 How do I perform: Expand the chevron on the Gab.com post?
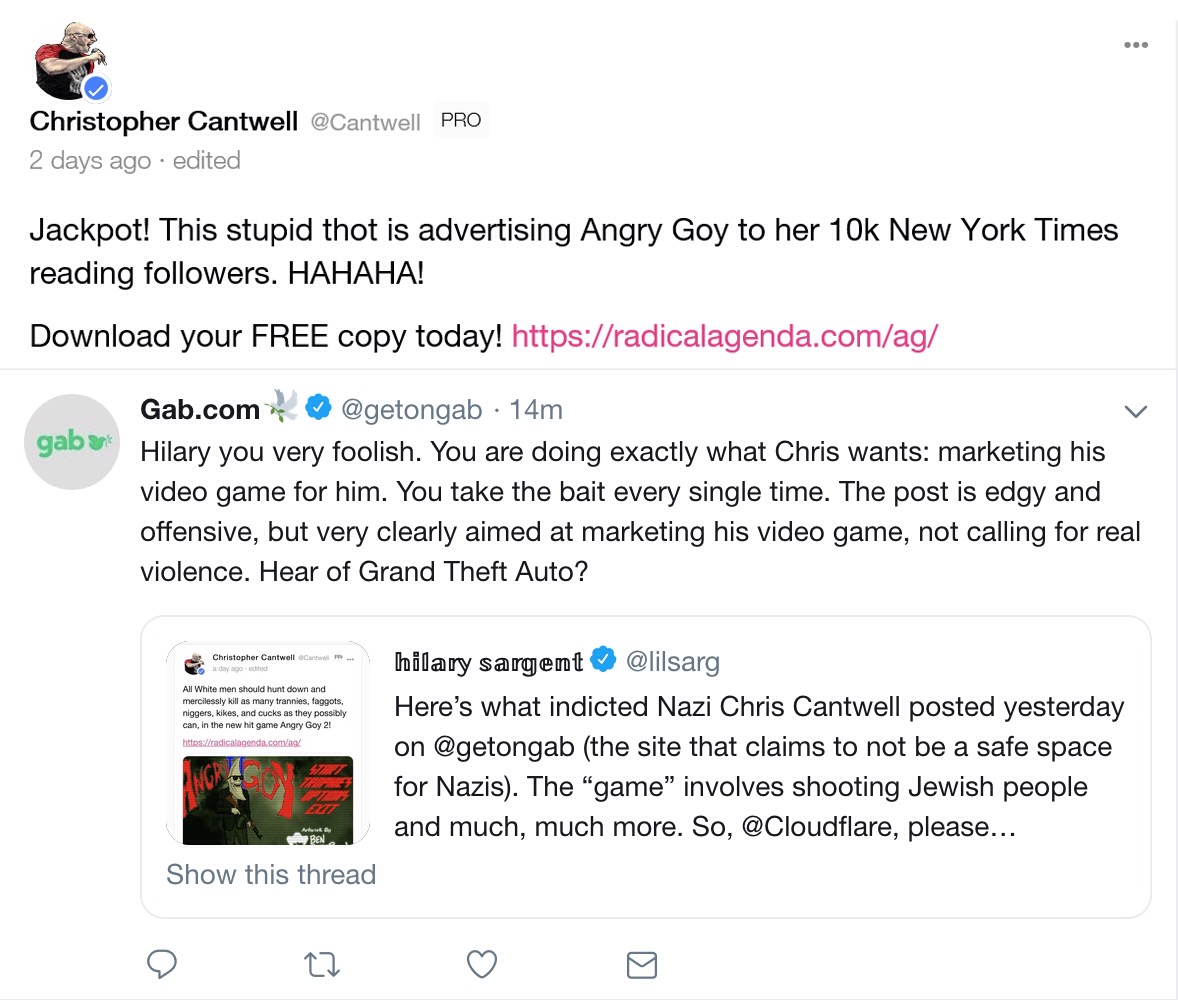pos(1135,410)
